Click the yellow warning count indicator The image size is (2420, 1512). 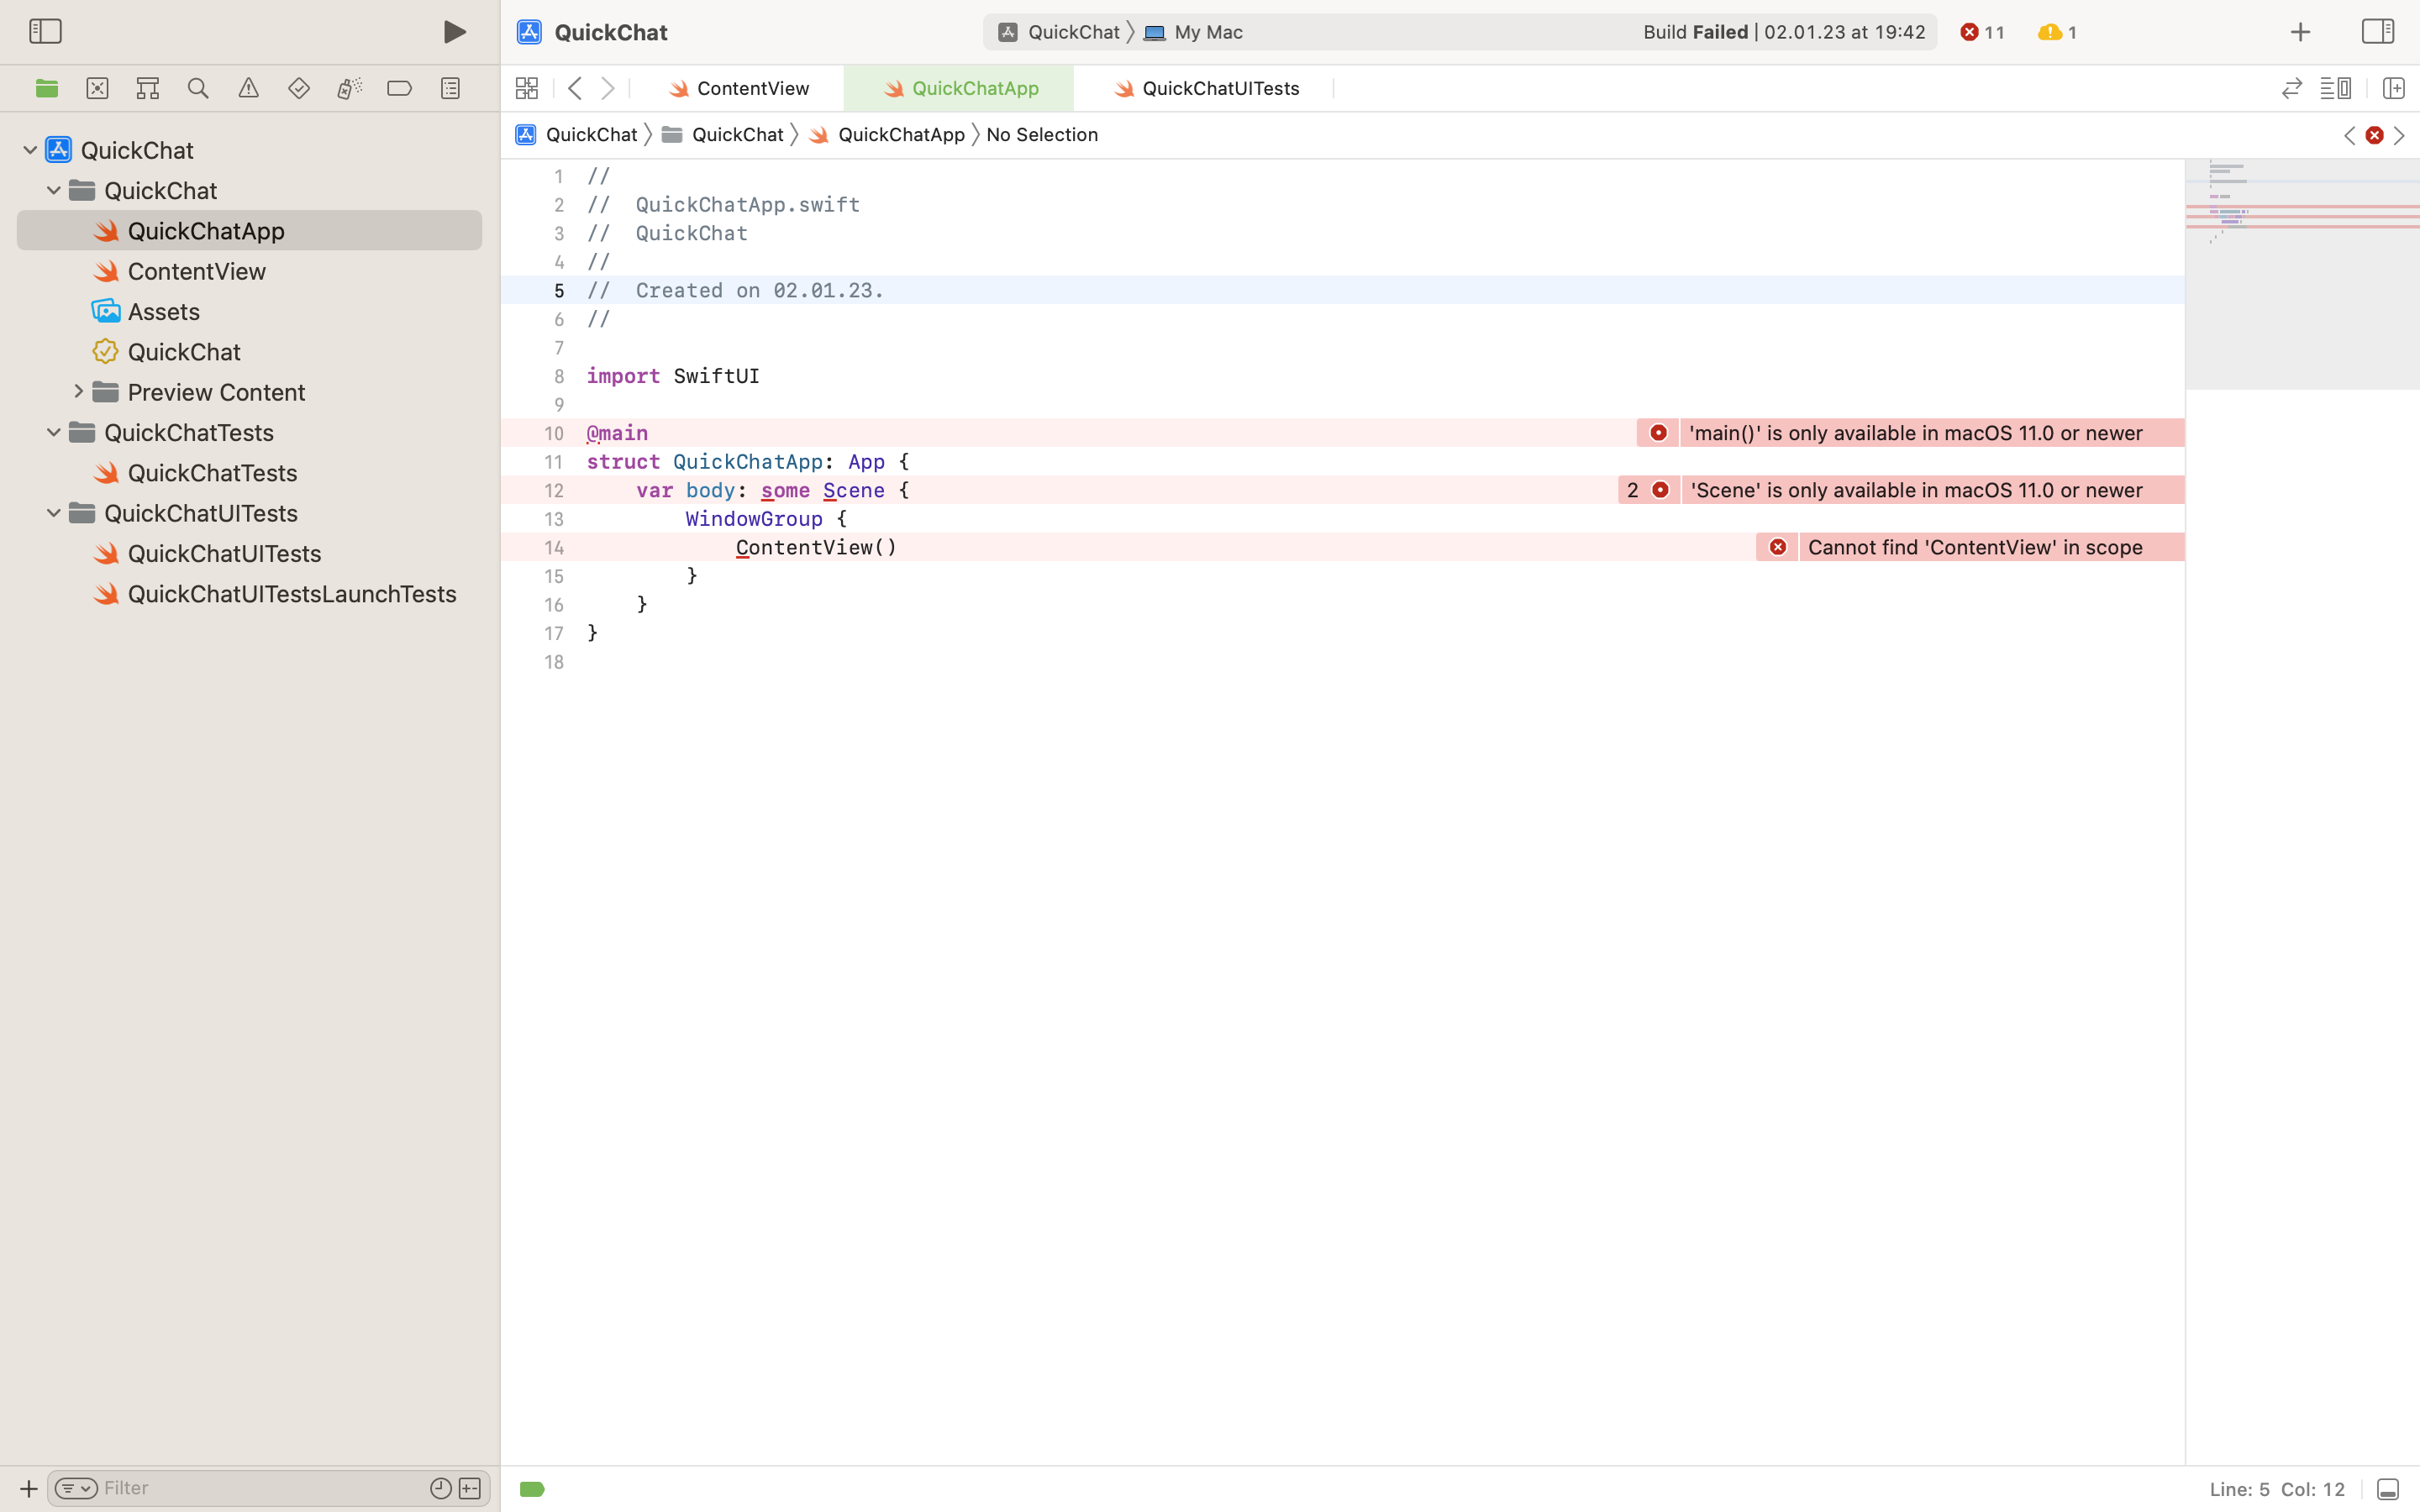[2058, 32]
